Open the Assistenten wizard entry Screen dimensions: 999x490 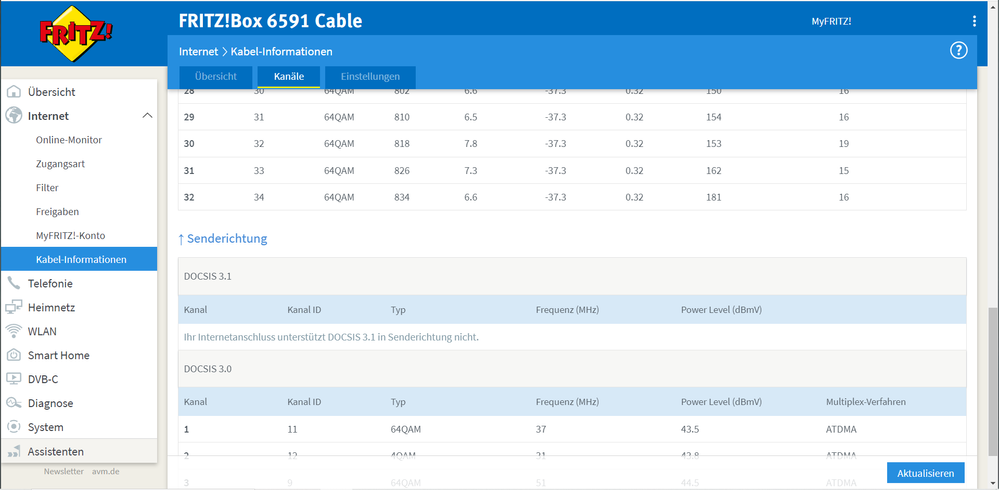56,452
